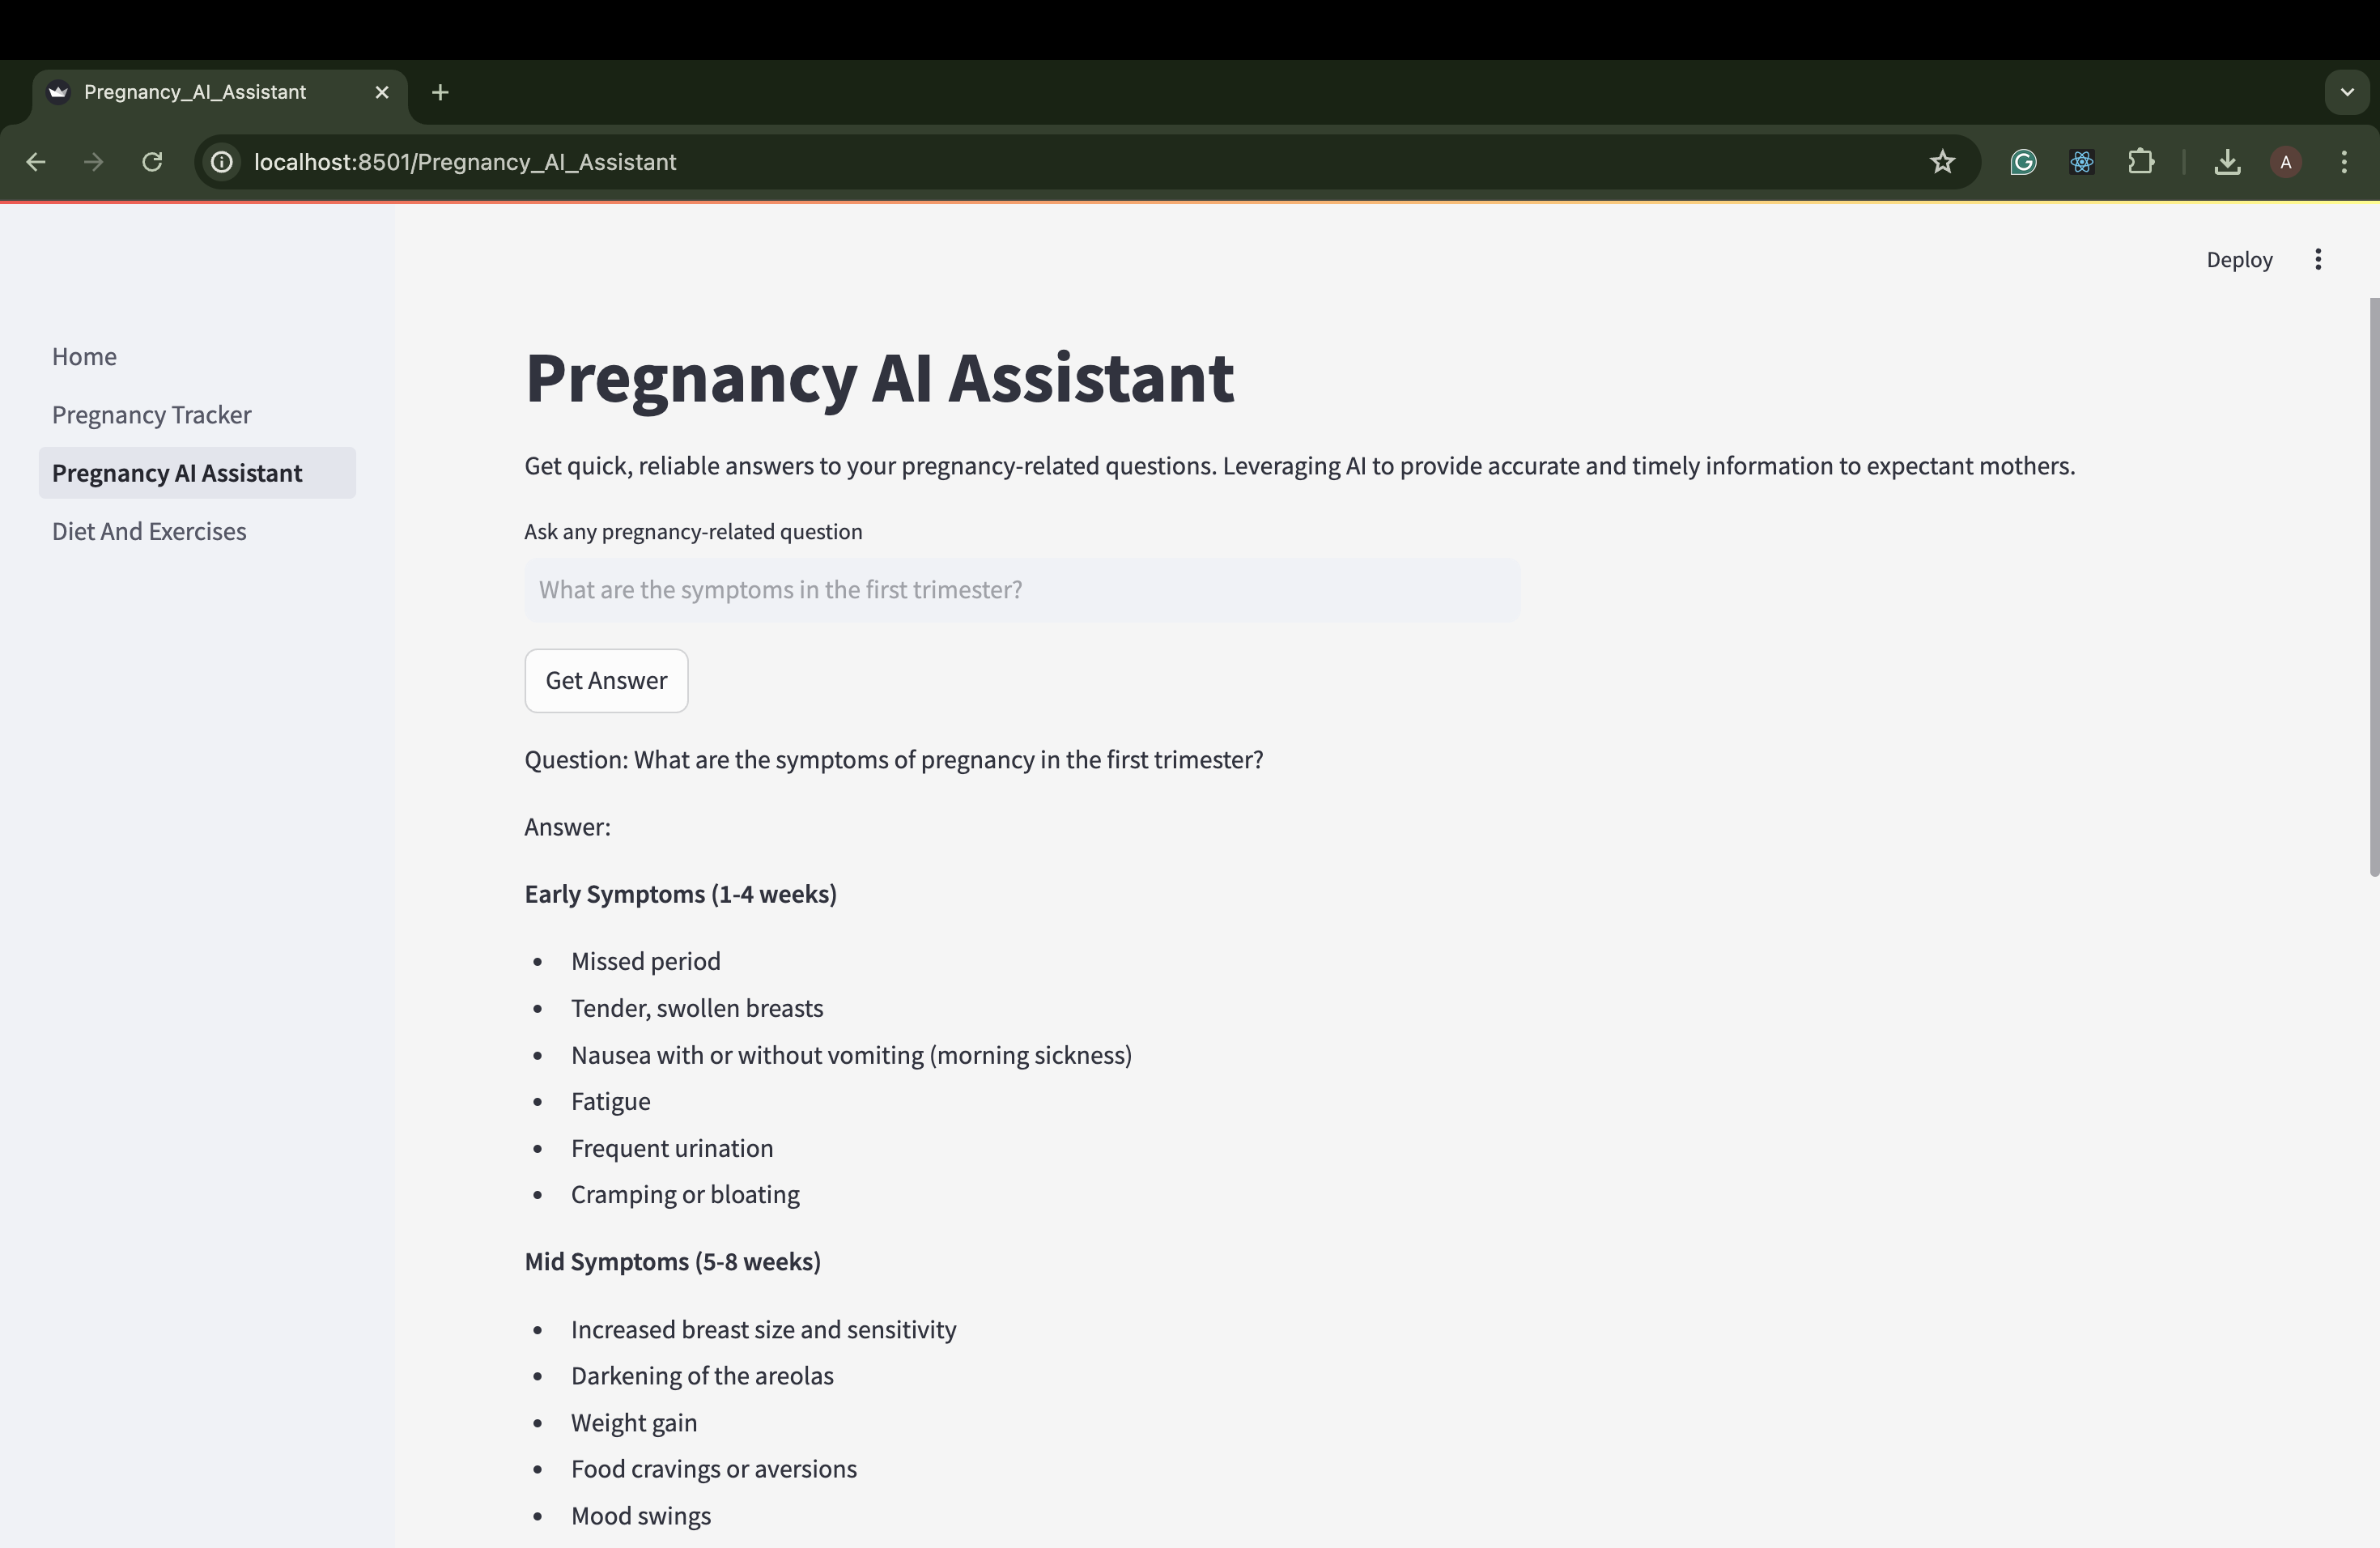Open the Streamlit three-dot main menu
Image resolution: width=2380 pixels, height=1548 pixels.
(x=2318, y=260)
